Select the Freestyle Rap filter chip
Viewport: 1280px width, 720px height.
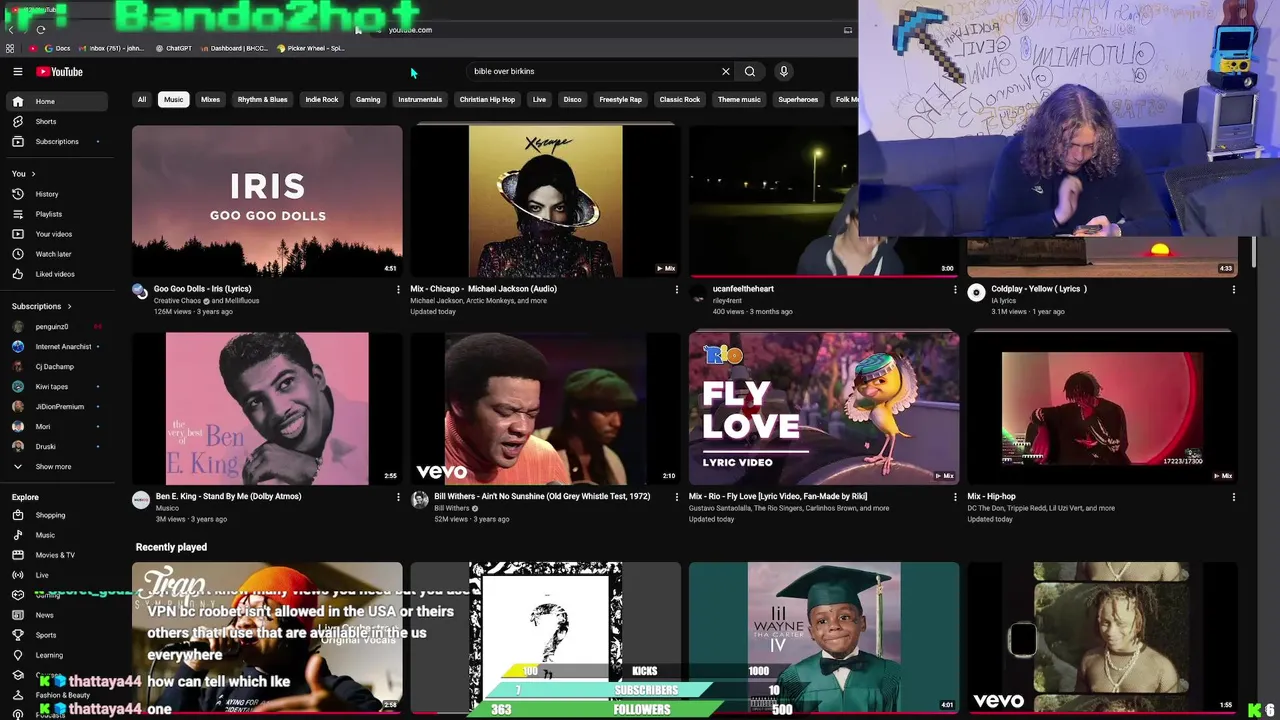pos(620,99)
